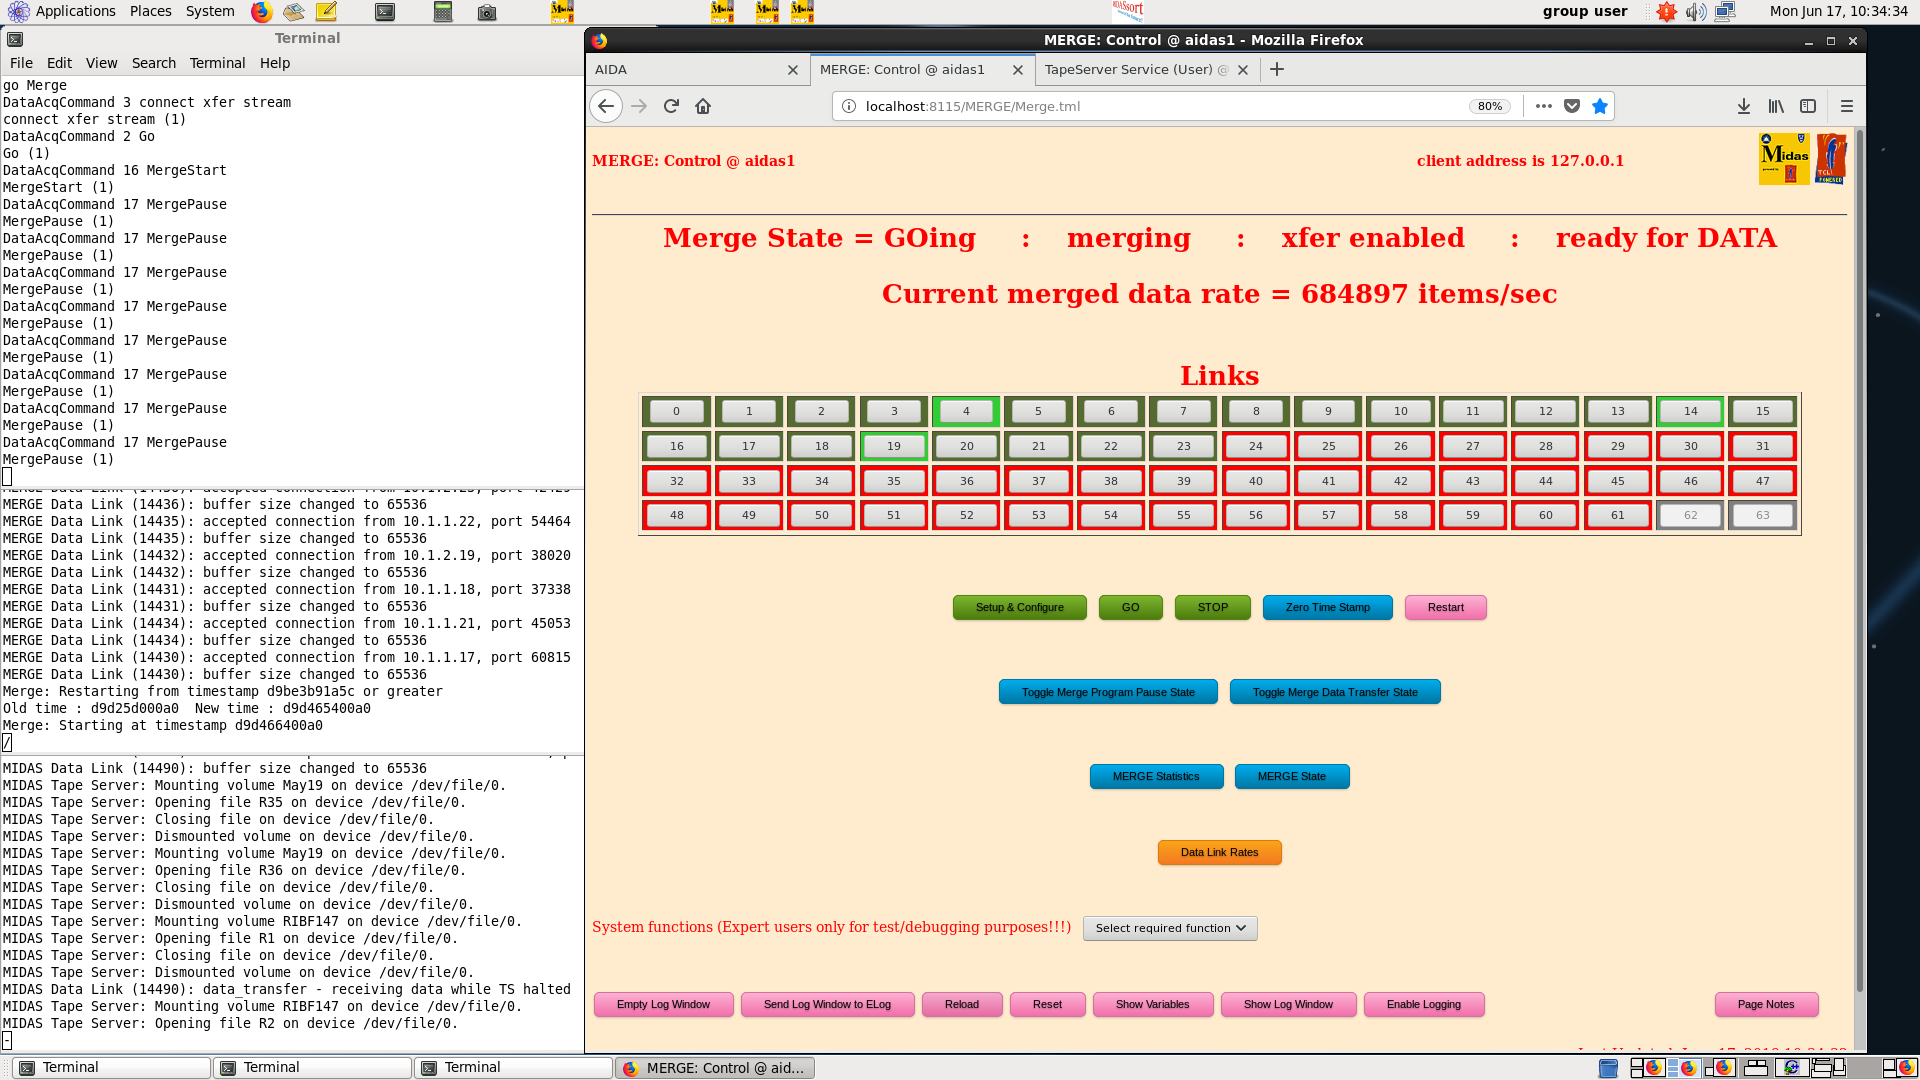Open network status tray icon

[1725, 12]
